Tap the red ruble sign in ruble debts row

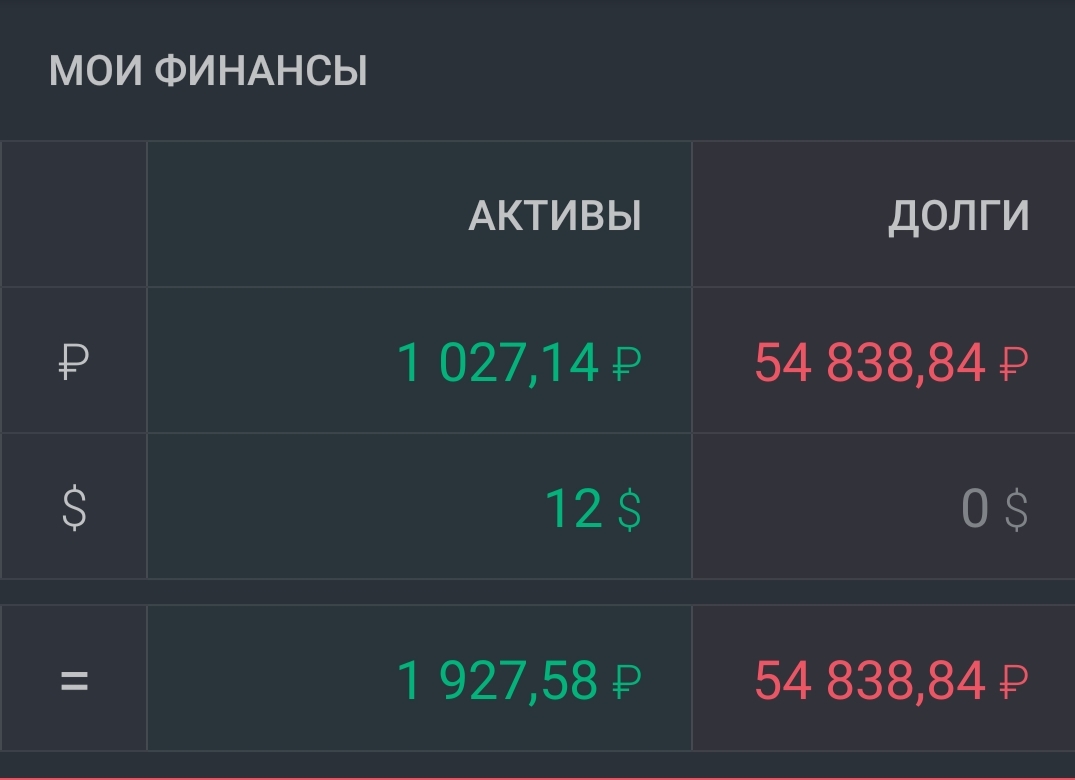coord(1014,363)
